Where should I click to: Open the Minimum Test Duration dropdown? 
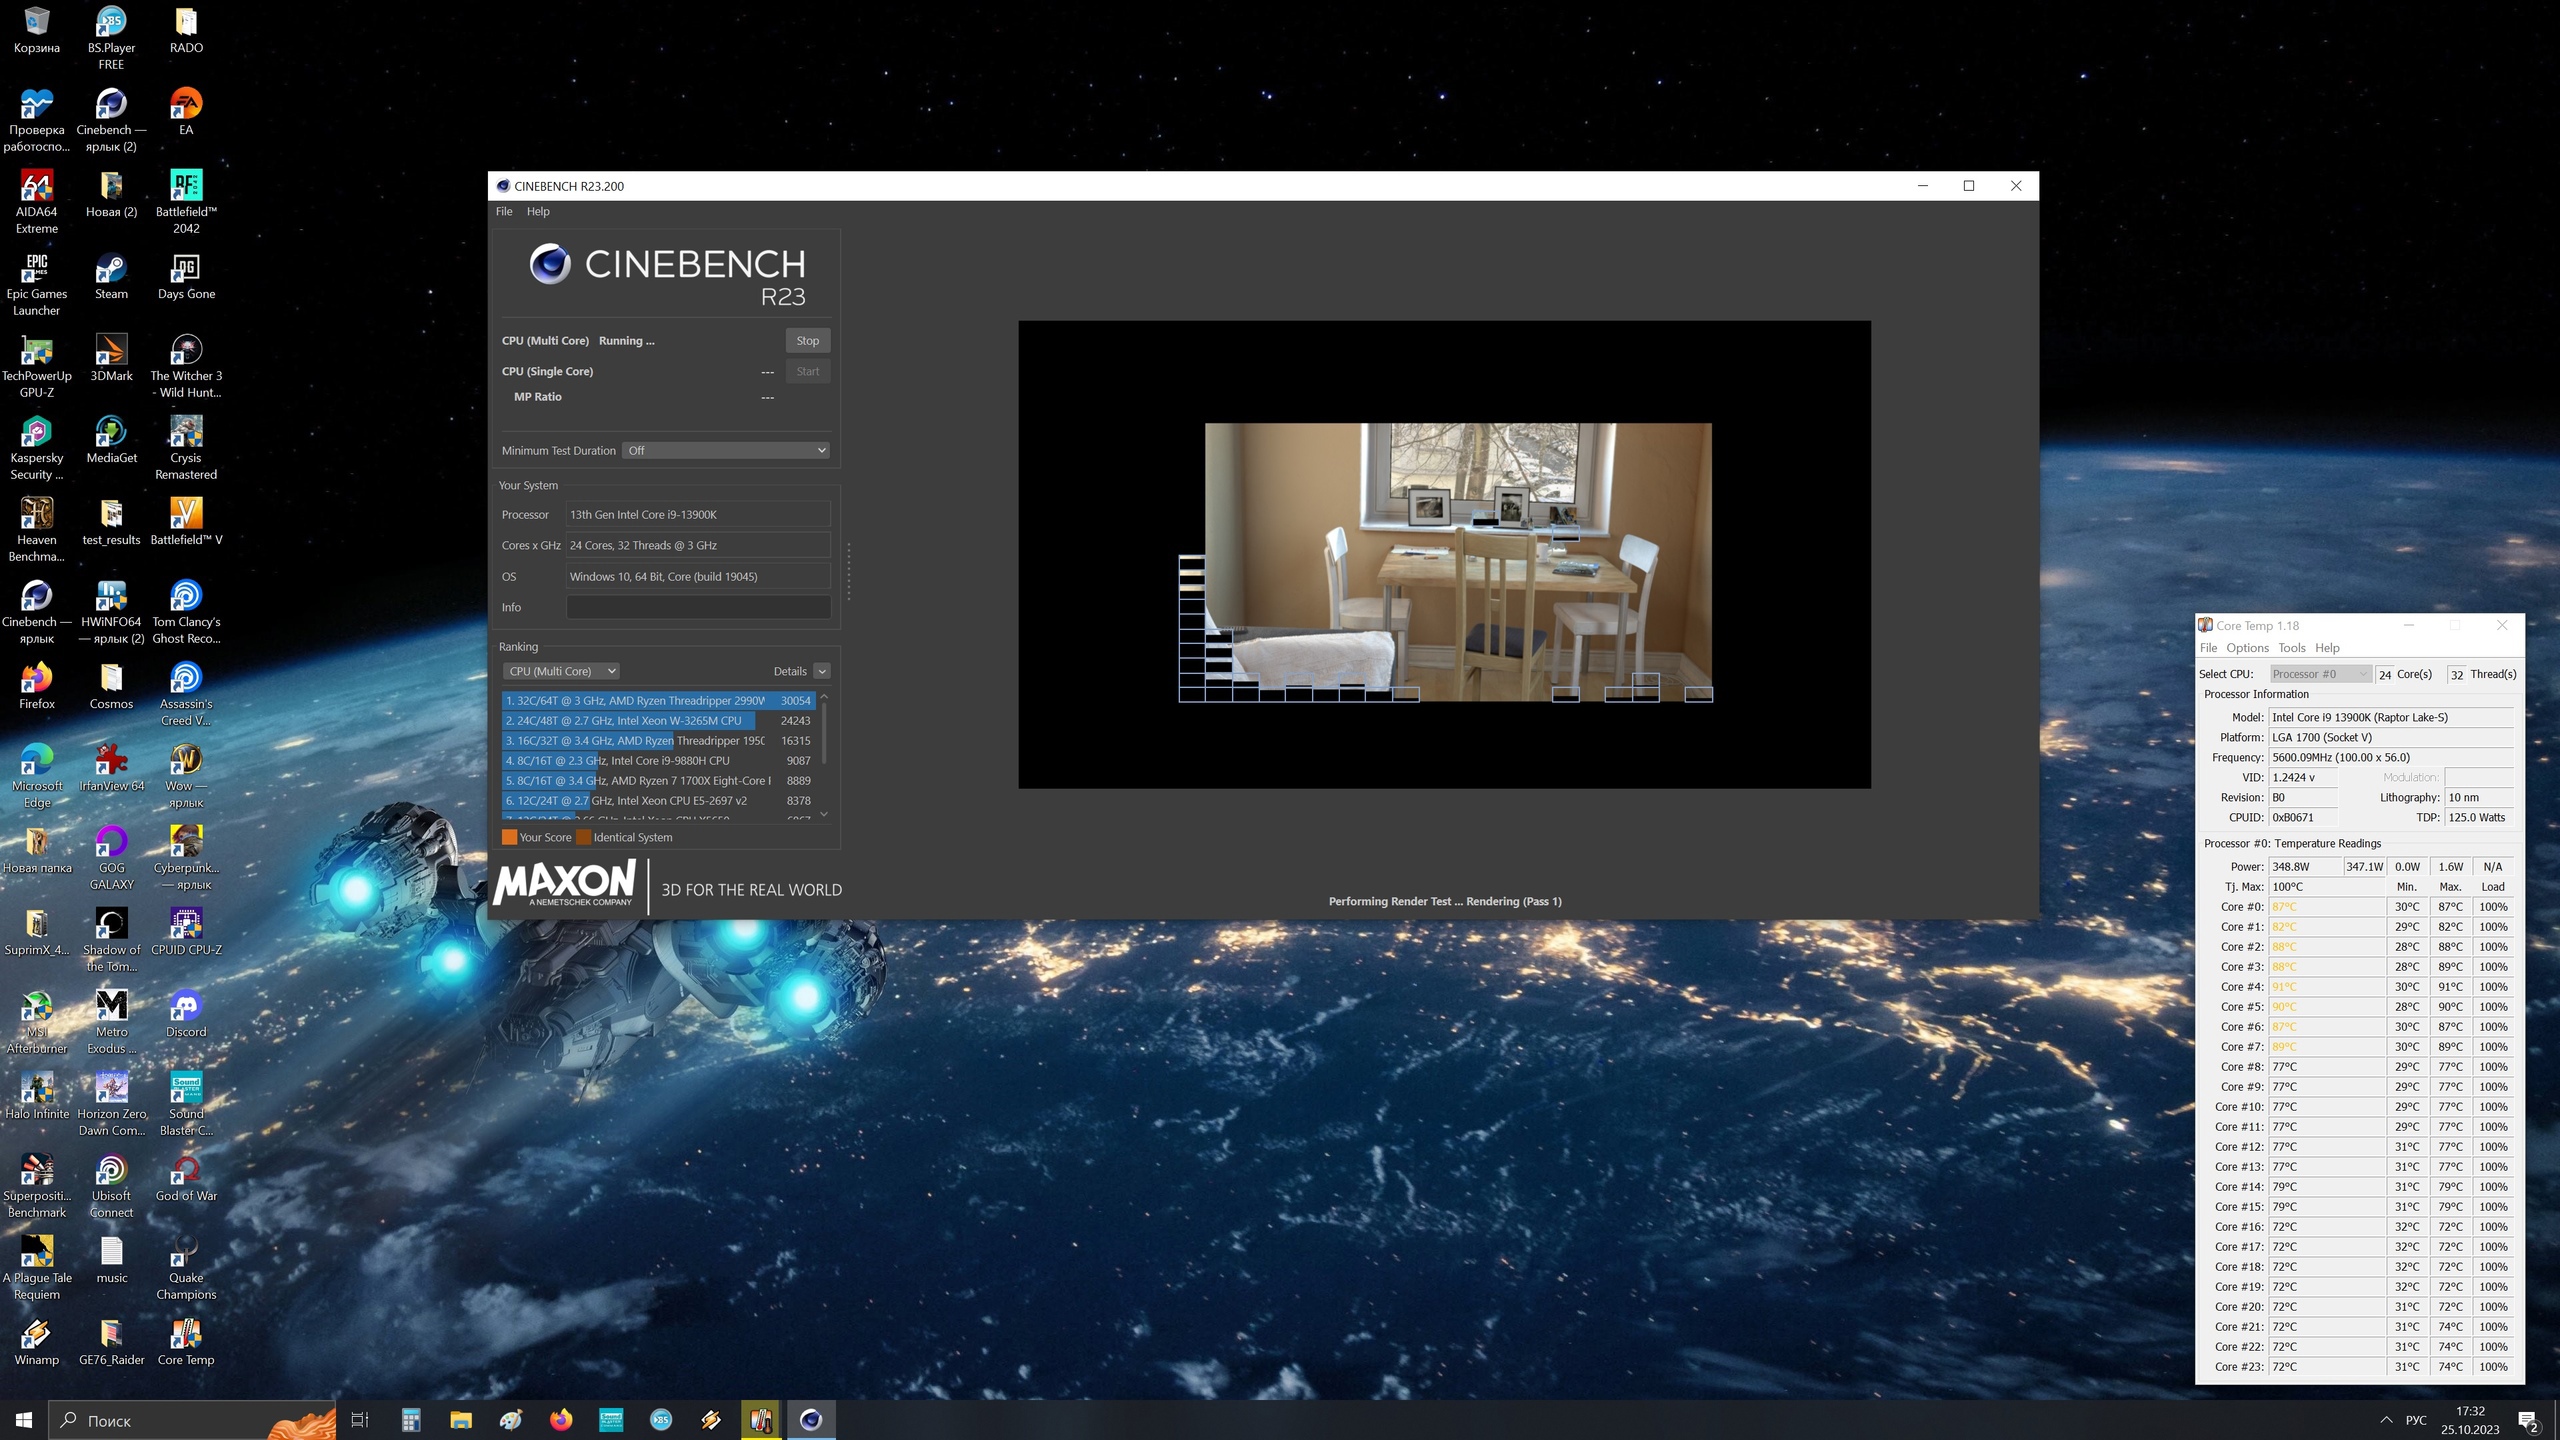[726, 451]
